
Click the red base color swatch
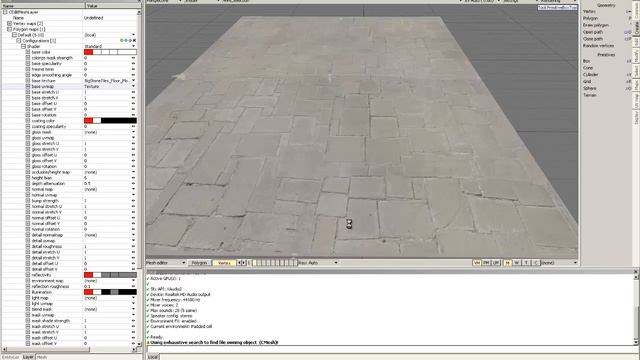tap(88, 52)
